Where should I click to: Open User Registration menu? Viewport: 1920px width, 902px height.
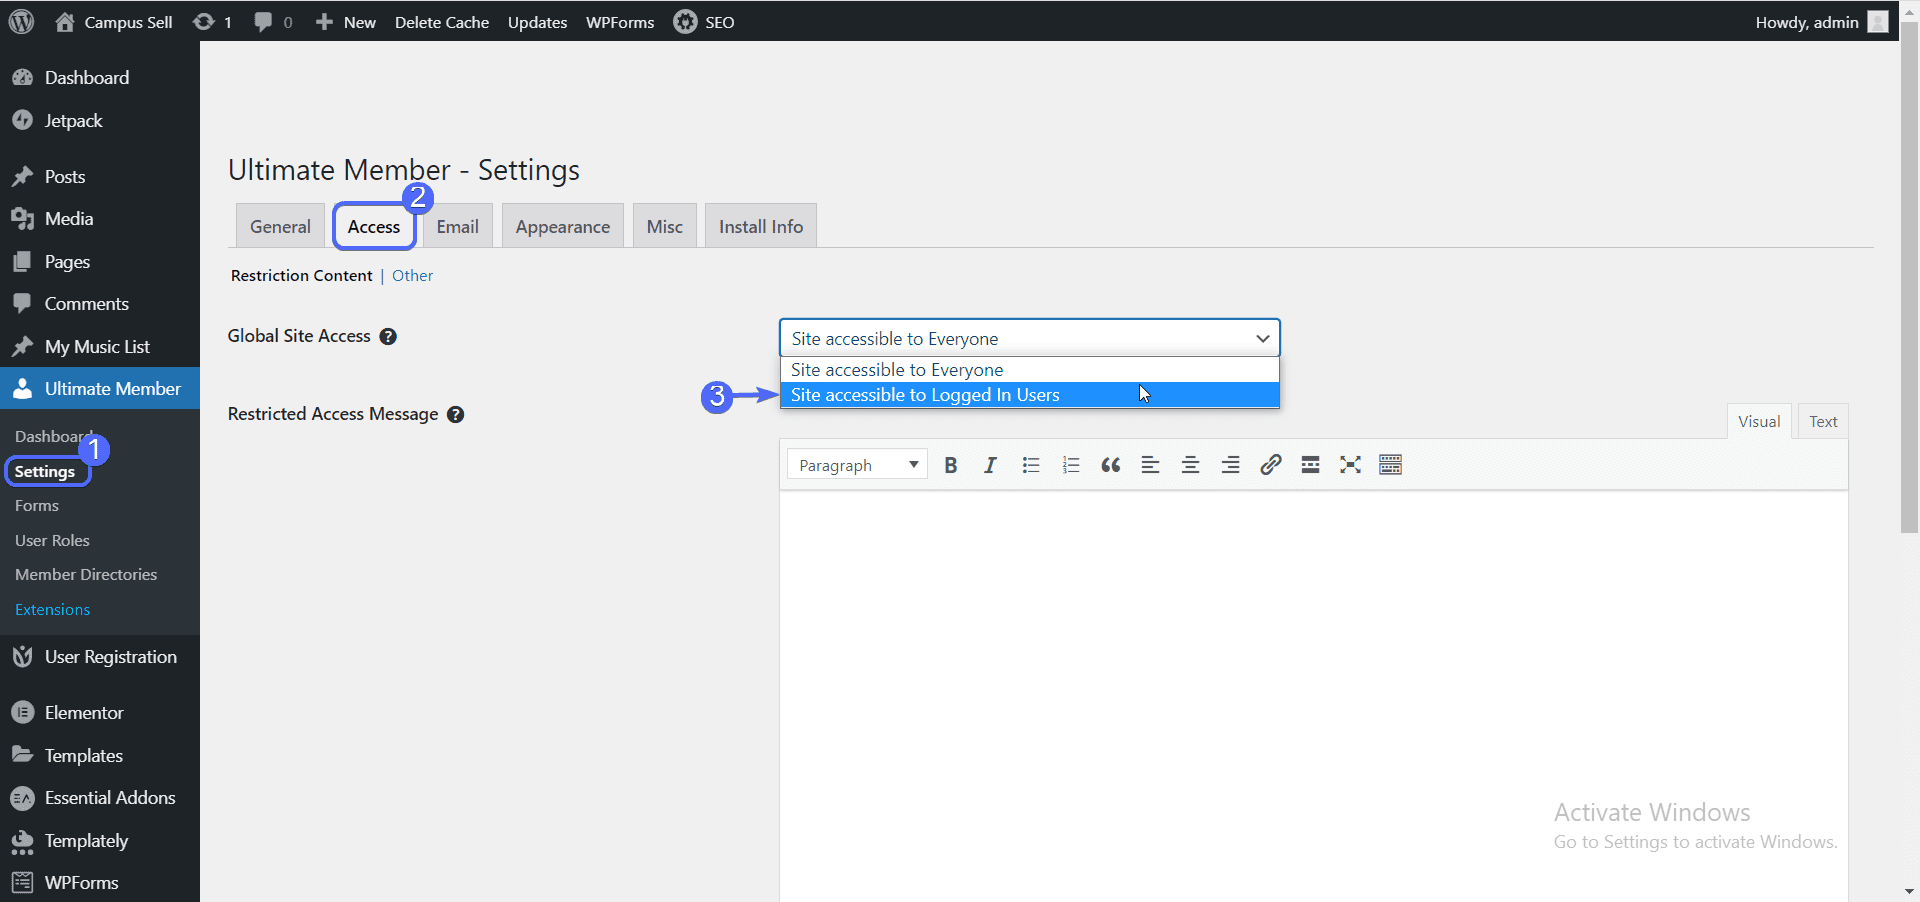click(x=100, y=657)
